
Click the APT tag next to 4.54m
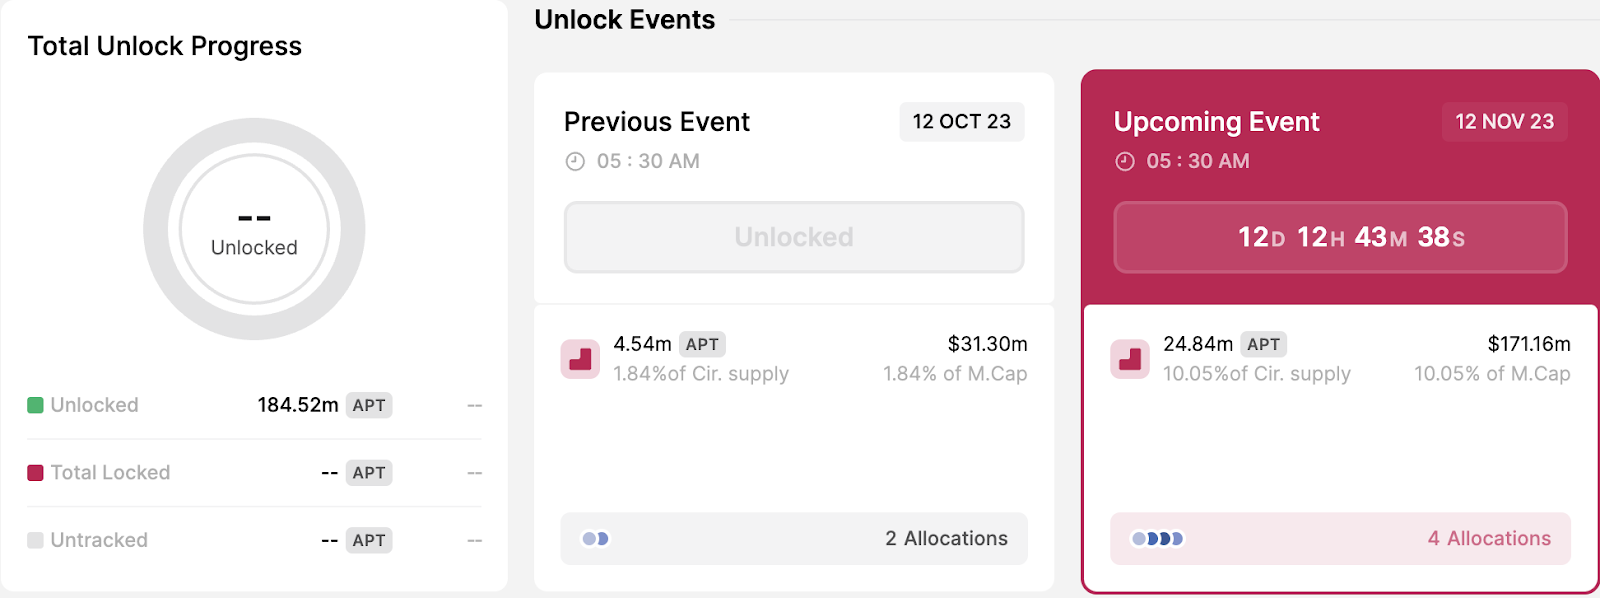point(702,344)
